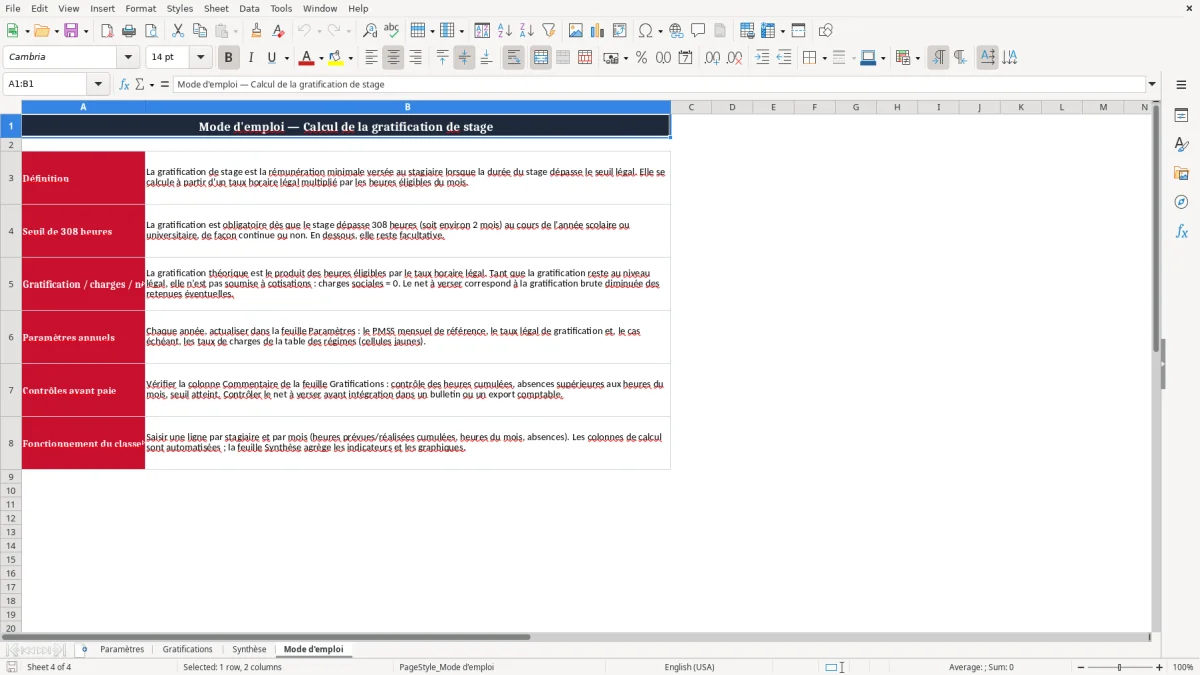1200x675 pixels.
Task: Toggle Align Right
Action: pyautogui.click(x=415, y=58)
